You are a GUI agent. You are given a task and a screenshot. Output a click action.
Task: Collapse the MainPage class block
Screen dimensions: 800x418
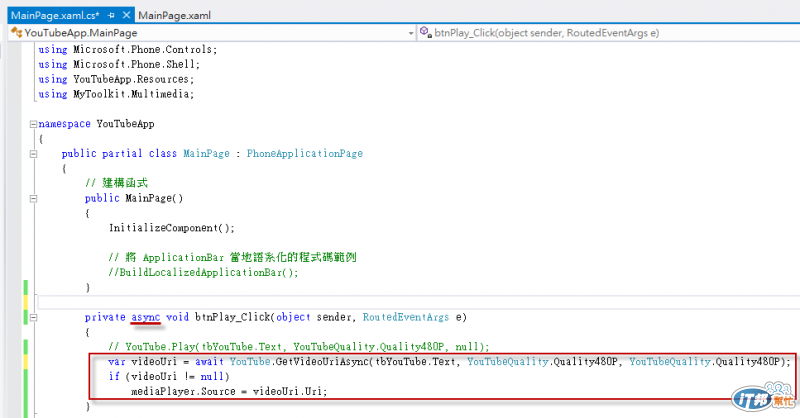coord(33,154)
